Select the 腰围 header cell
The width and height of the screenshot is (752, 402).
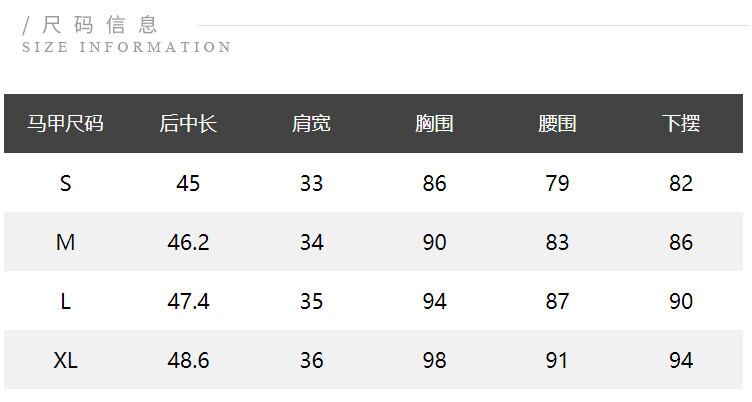tap(557, 124)
